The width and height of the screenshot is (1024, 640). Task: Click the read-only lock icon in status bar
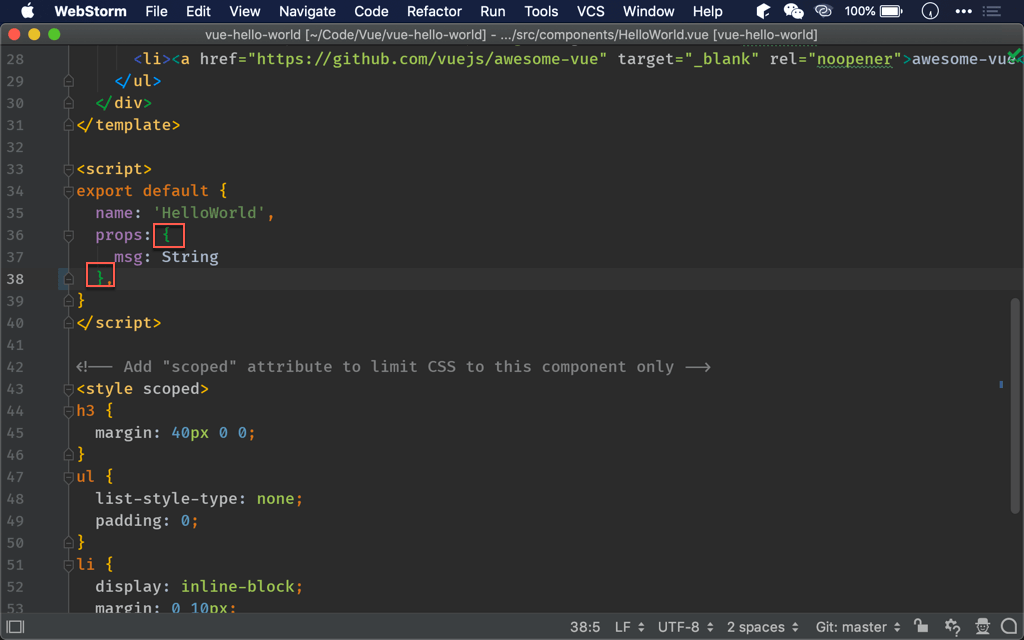pyautogui.click(x=921, y=626)
